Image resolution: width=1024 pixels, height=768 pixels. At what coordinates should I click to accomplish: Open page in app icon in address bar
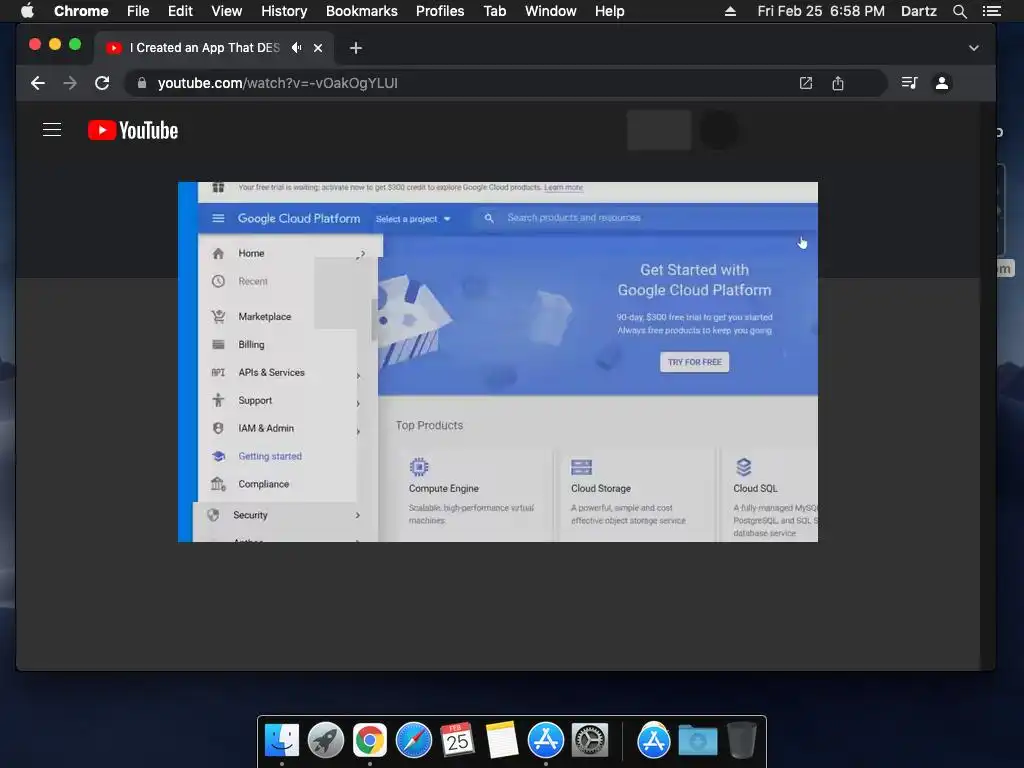point(806,83)
